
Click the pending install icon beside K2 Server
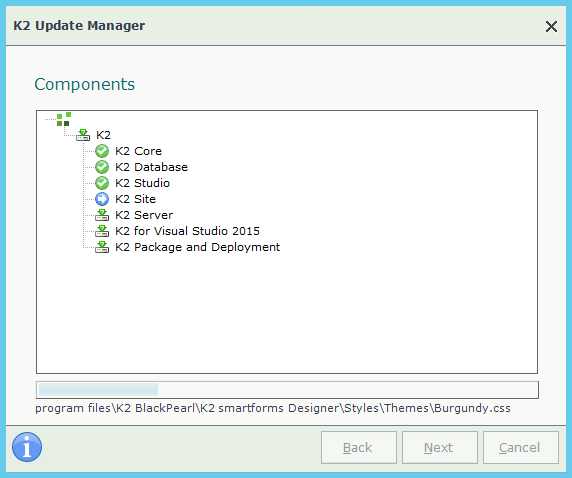[x=102, y=215]
